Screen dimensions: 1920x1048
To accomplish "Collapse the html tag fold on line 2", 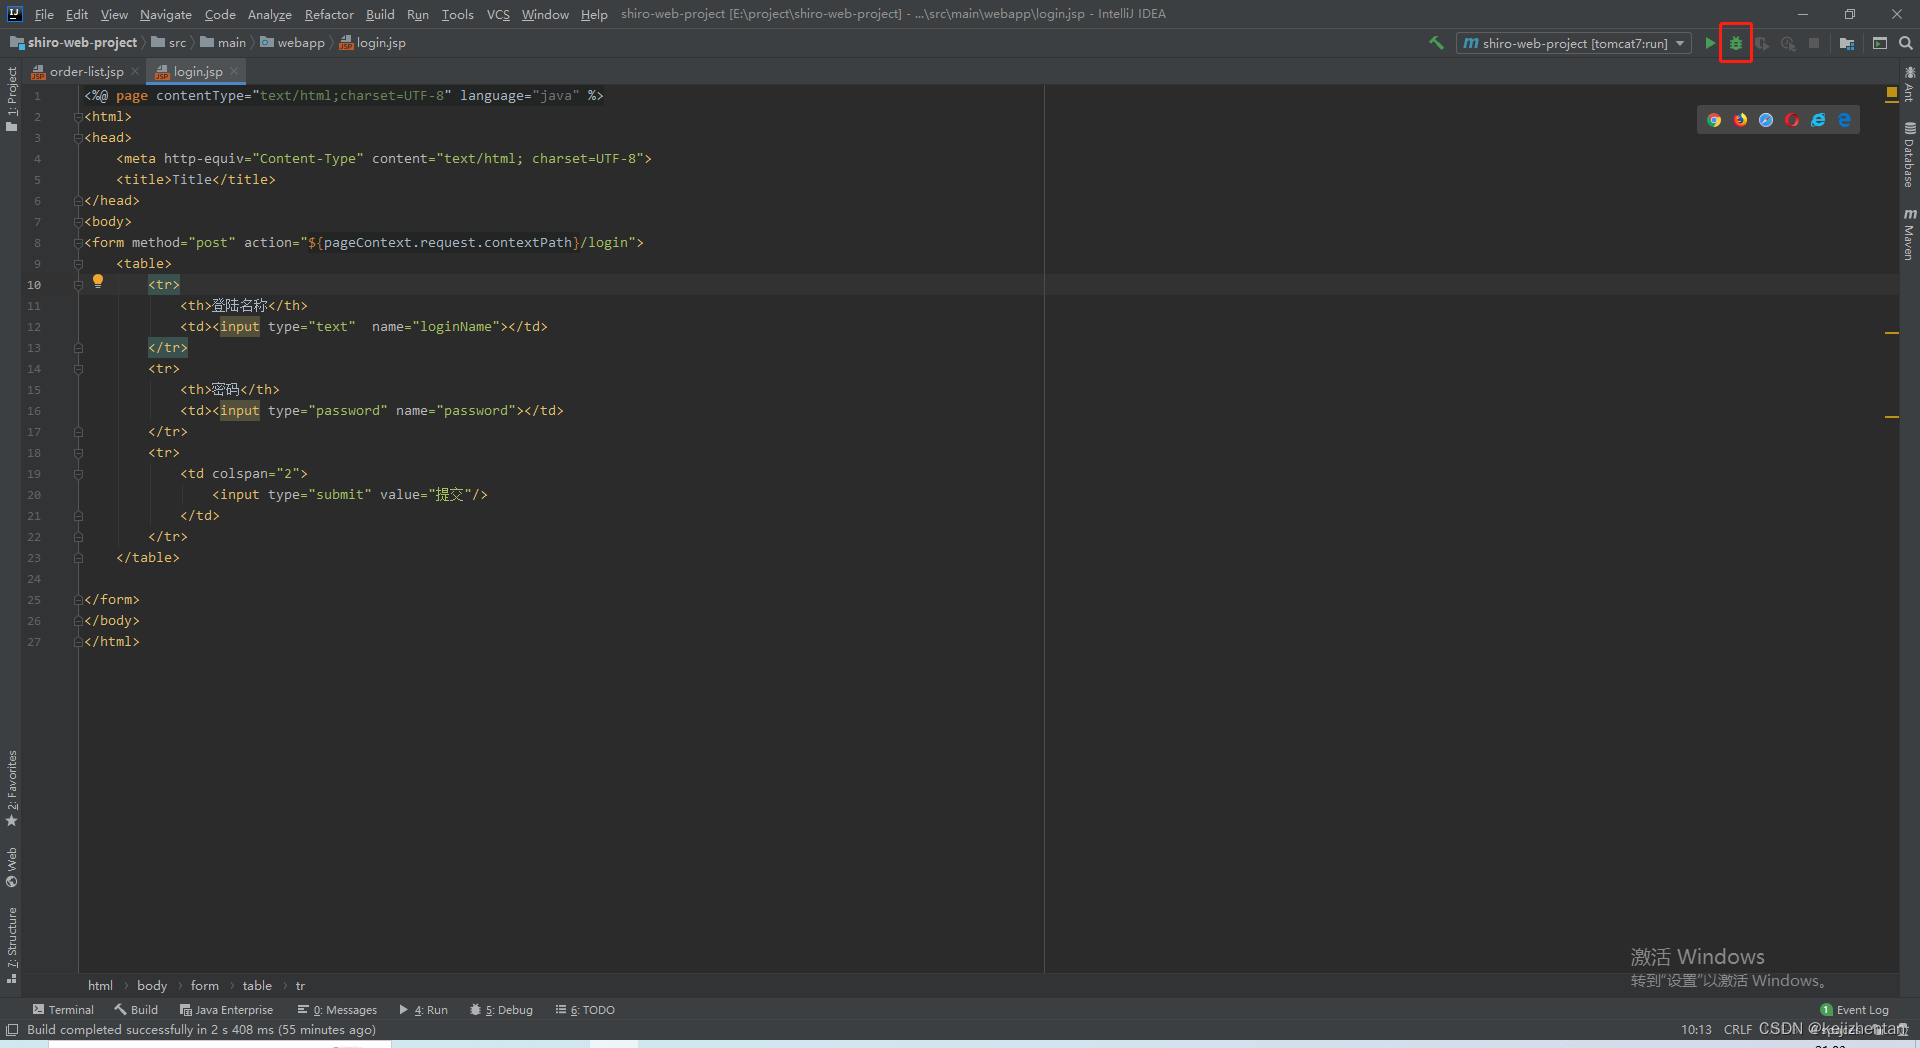I will click(x=78, y=117).
